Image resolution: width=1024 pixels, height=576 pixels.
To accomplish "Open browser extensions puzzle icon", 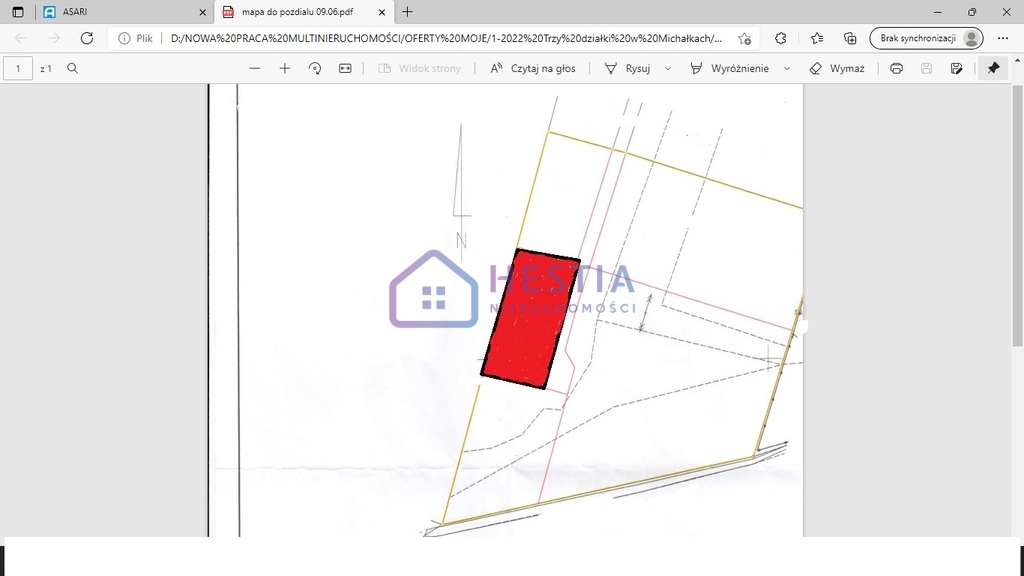I will (781, 38).
